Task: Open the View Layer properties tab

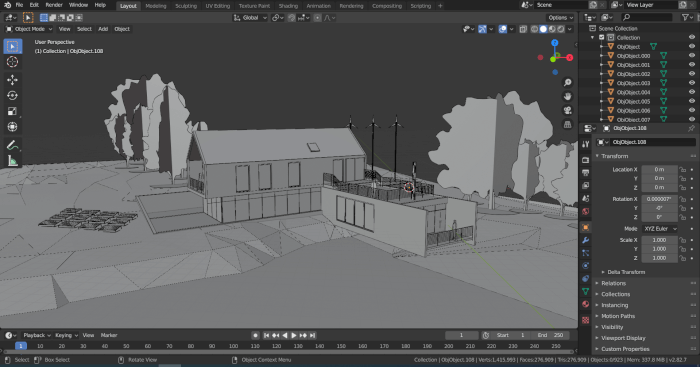Action: click(586, 185)
